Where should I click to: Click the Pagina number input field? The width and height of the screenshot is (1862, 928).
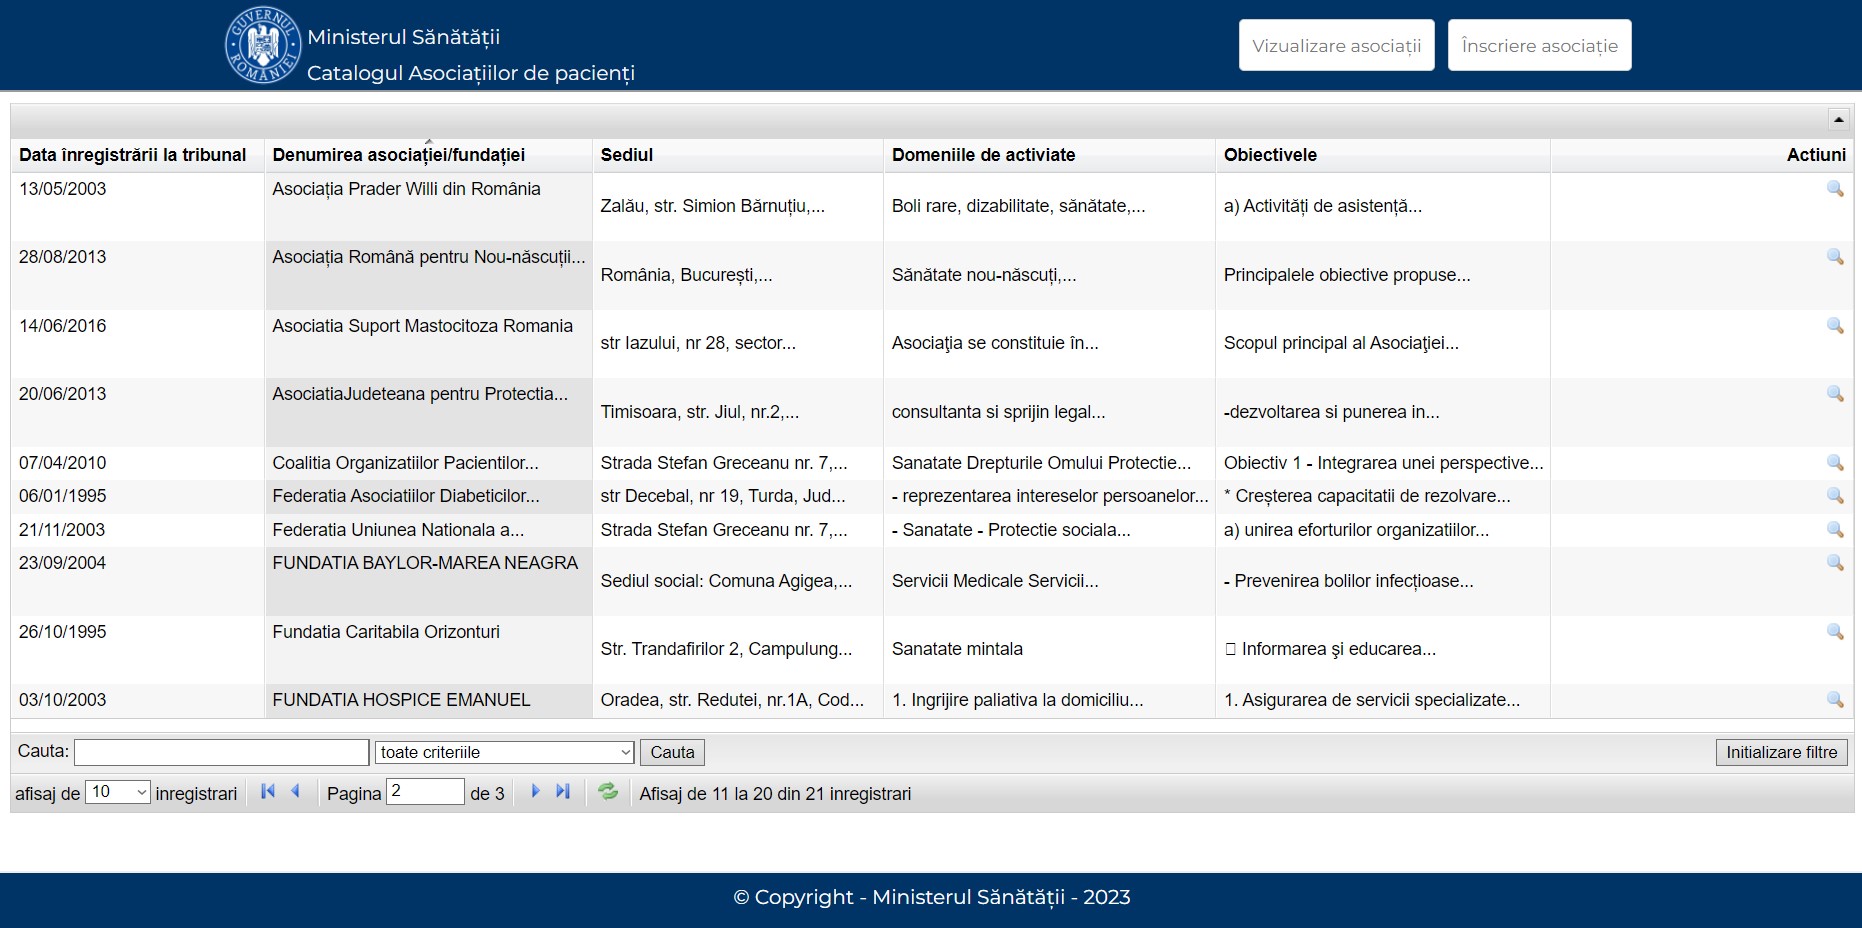[425, 792]
